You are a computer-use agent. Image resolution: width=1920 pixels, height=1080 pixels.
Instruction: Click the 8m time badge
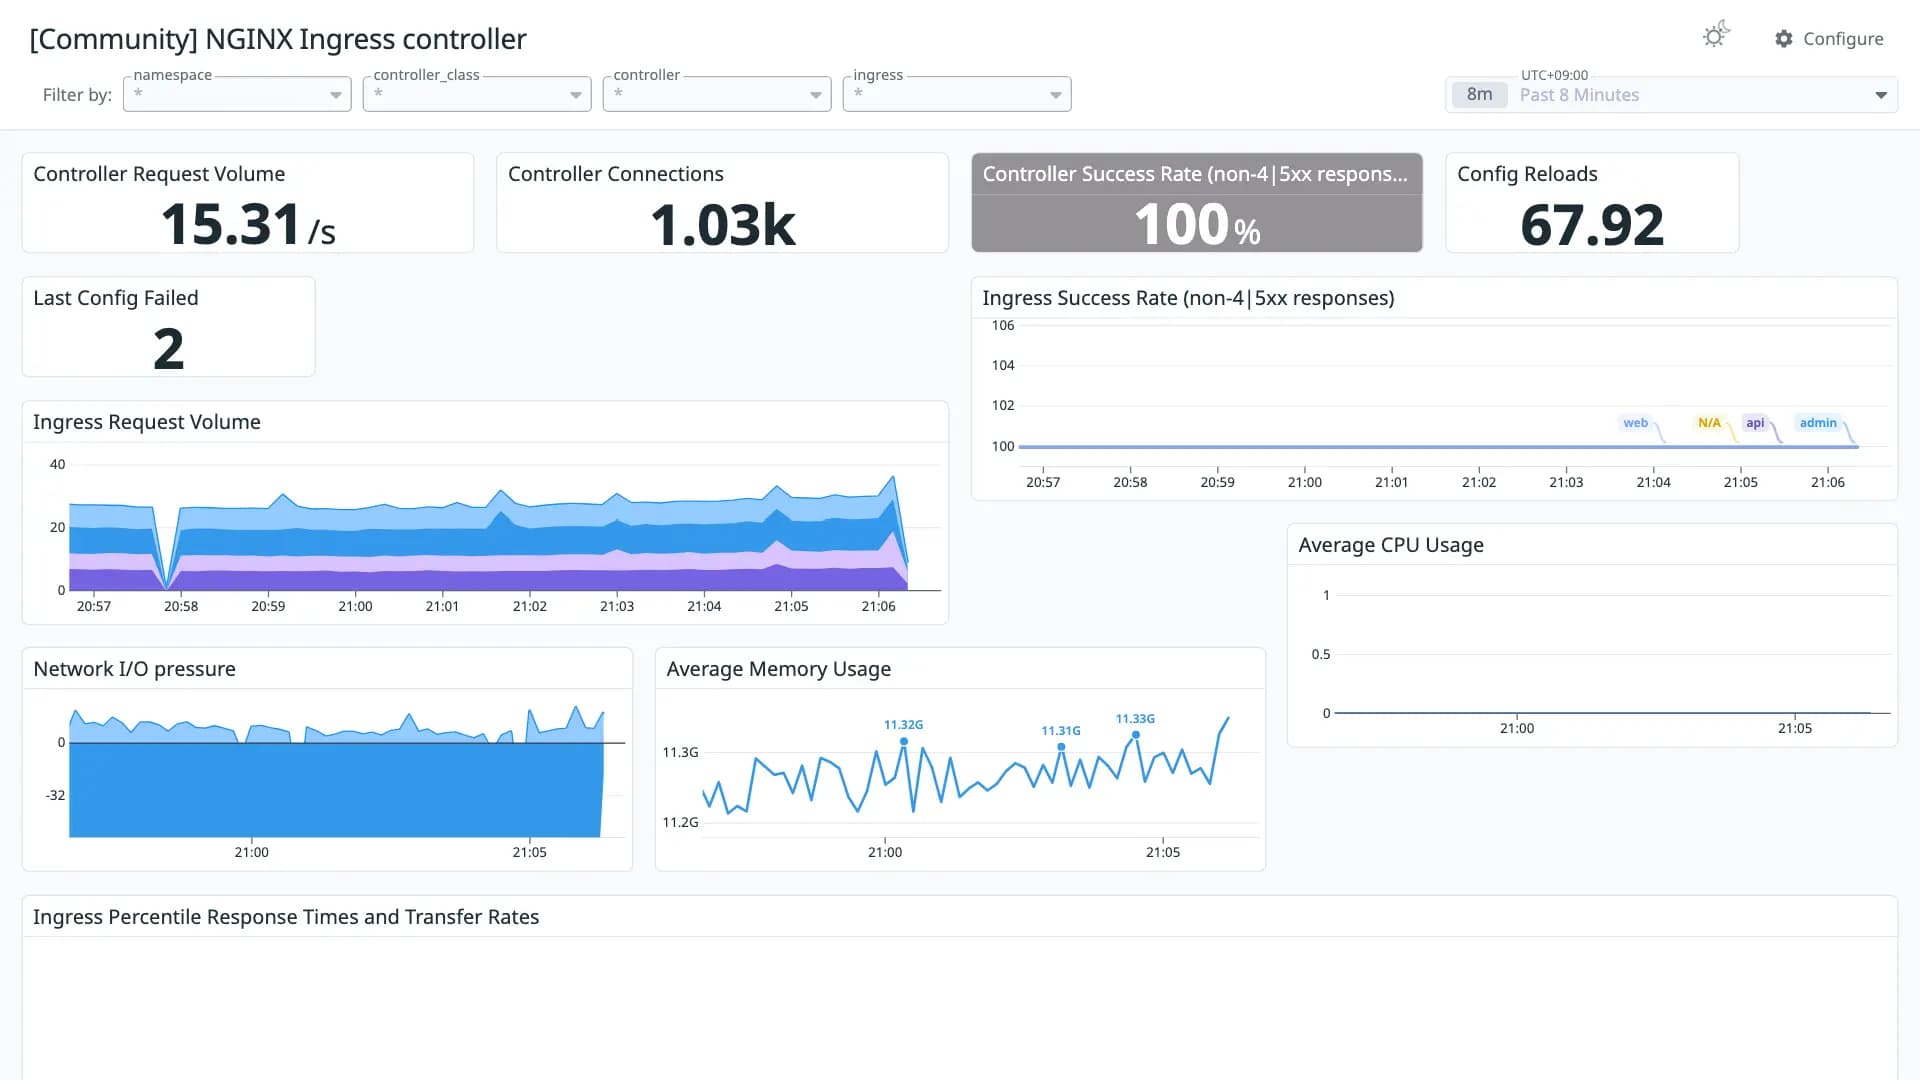pyautogui.click(x=1479, y=95)
